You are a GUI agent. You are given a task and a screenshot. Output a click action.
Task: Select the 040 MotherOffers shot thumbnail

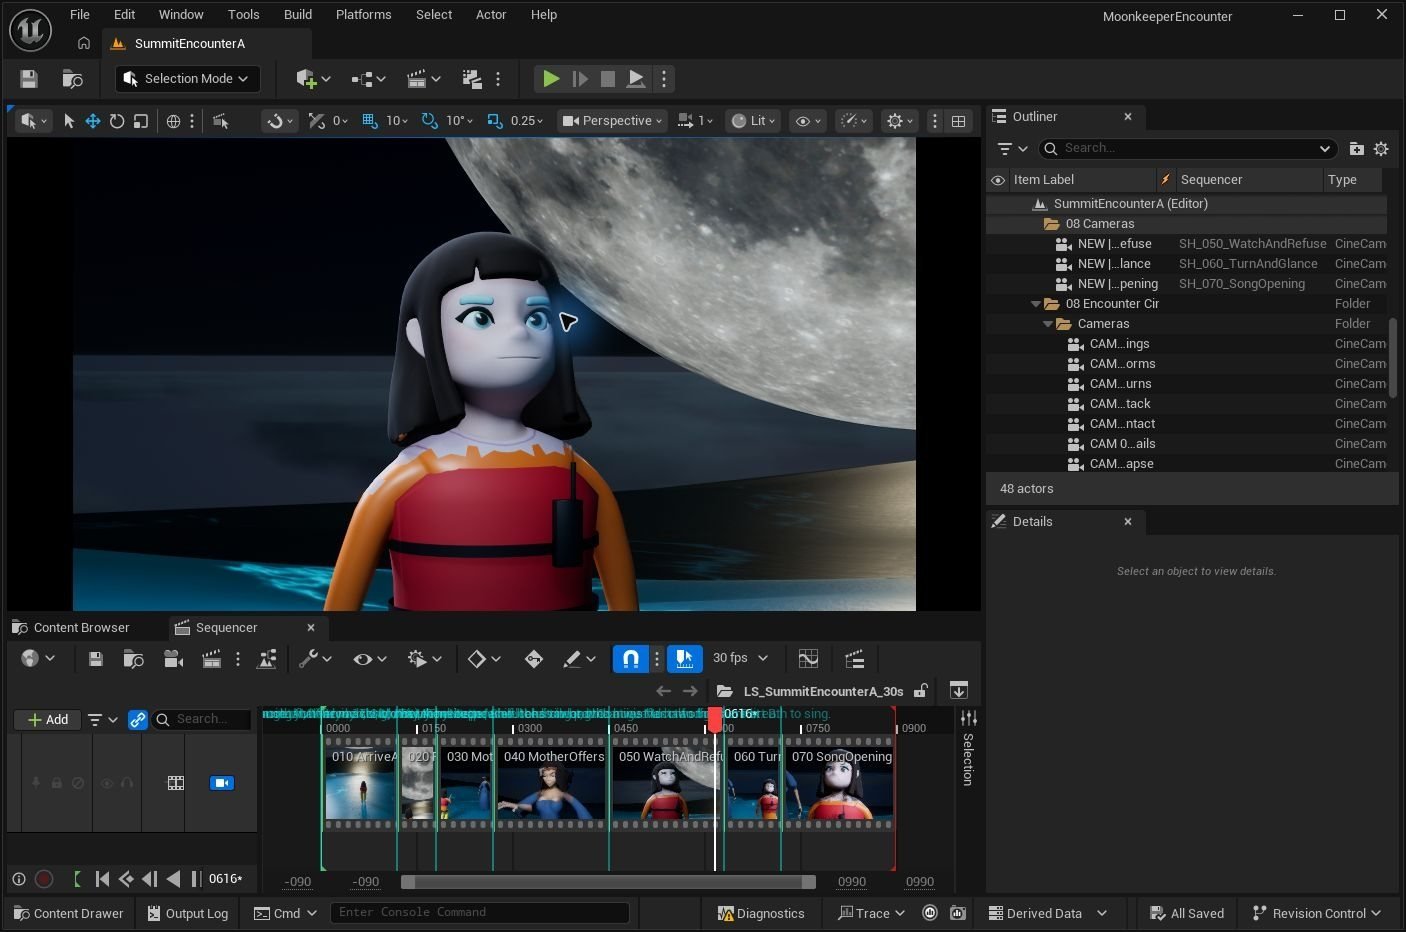click(x=553, y=783)
